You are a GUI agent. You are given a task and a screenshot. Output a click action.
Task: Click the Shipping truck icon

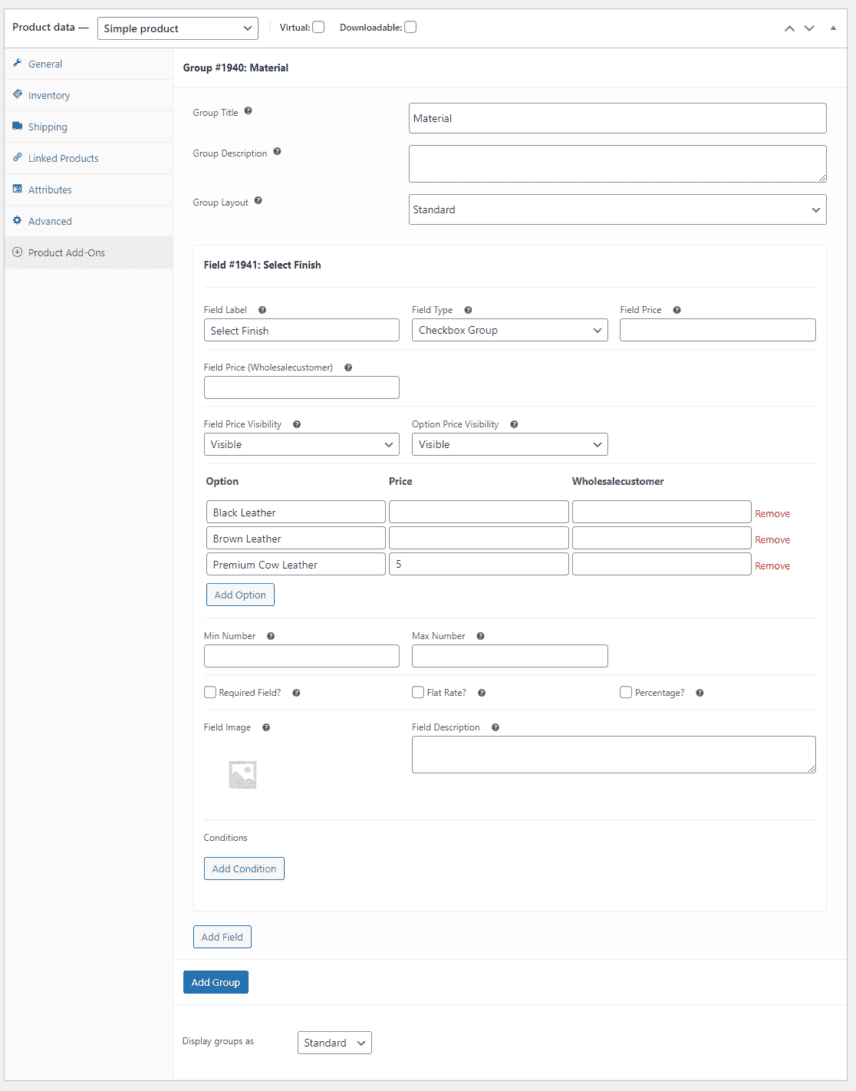pyautogui.click(x=17, y=126)
